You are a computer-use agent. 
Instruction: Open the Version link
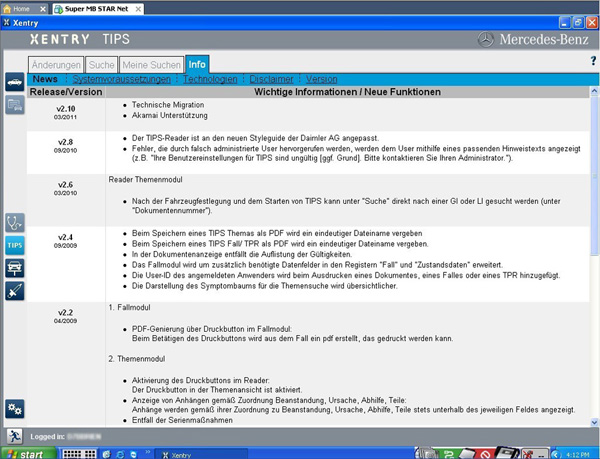(x=321, y=79)
